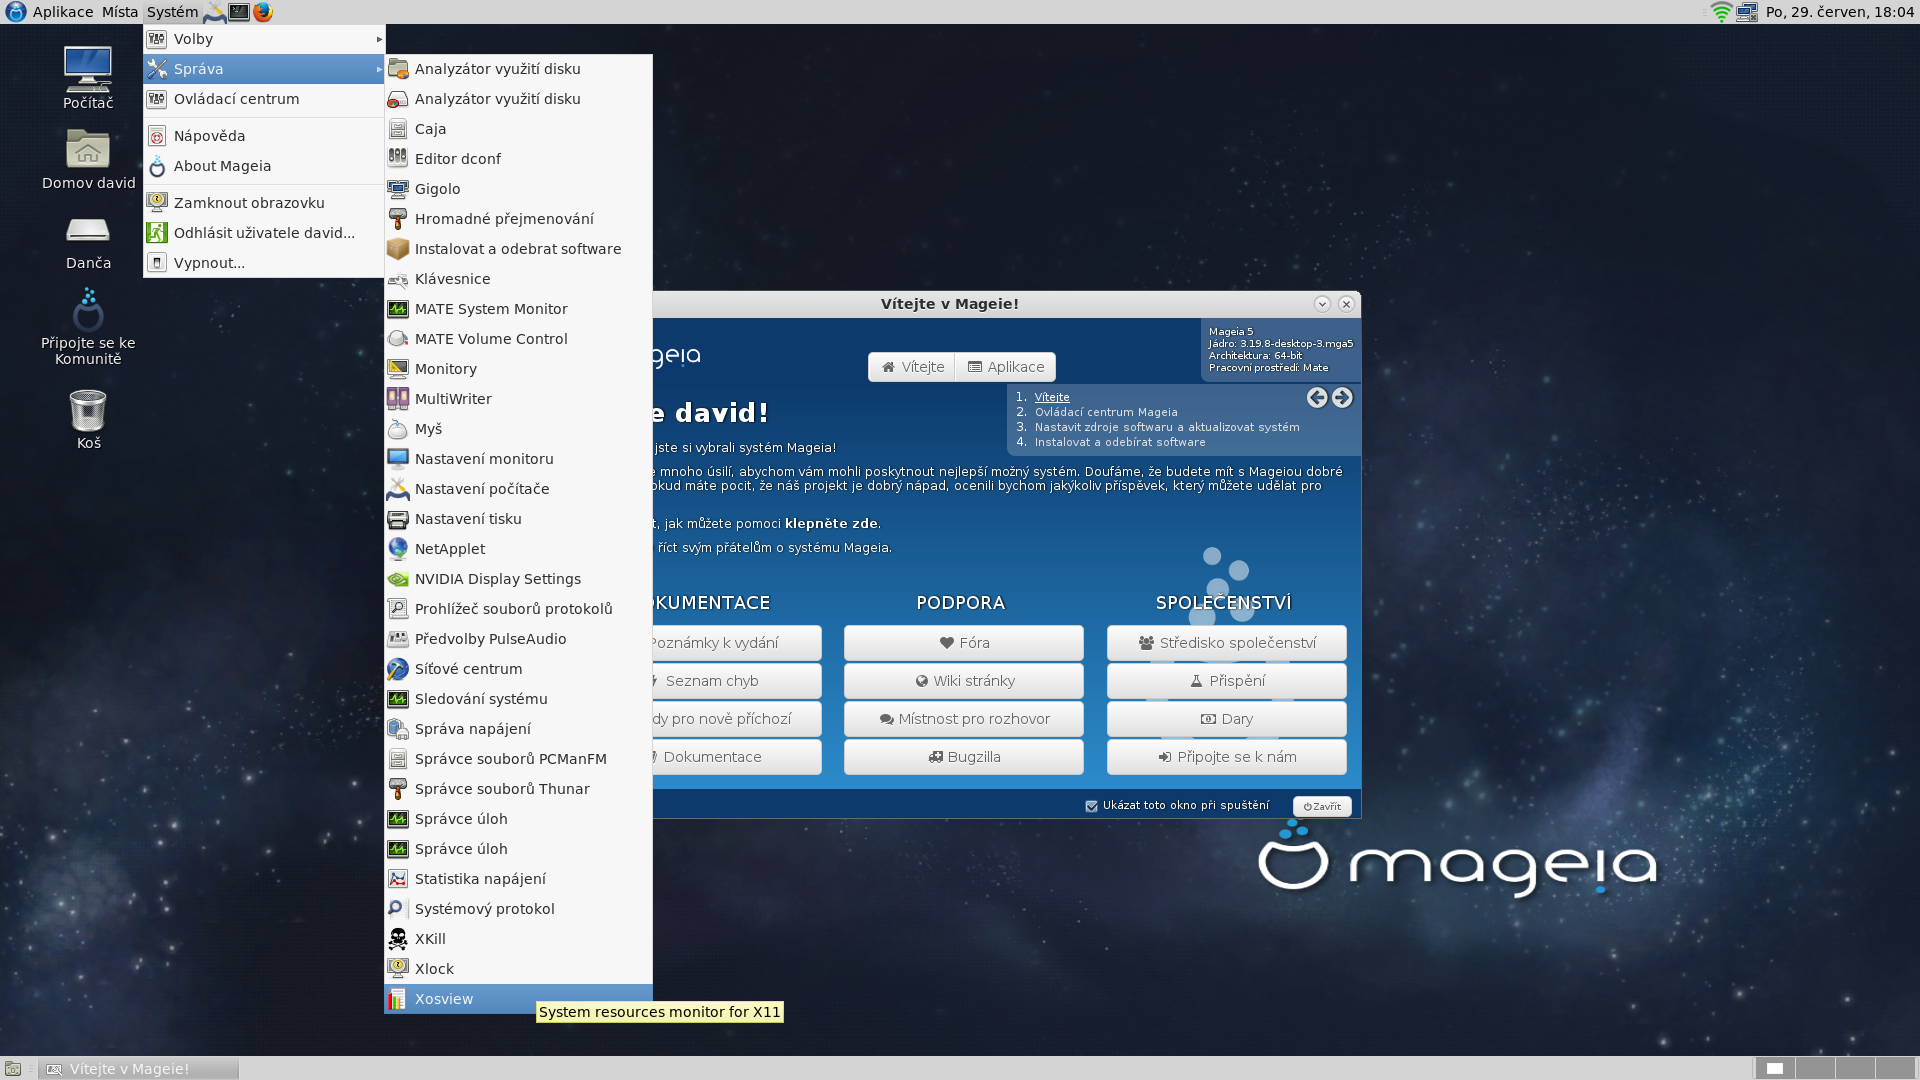This screenshot has height=1080, width=1920.
Task: Select Vítejte v Mageie! taskbar entry
Action: pos(139,1068)
